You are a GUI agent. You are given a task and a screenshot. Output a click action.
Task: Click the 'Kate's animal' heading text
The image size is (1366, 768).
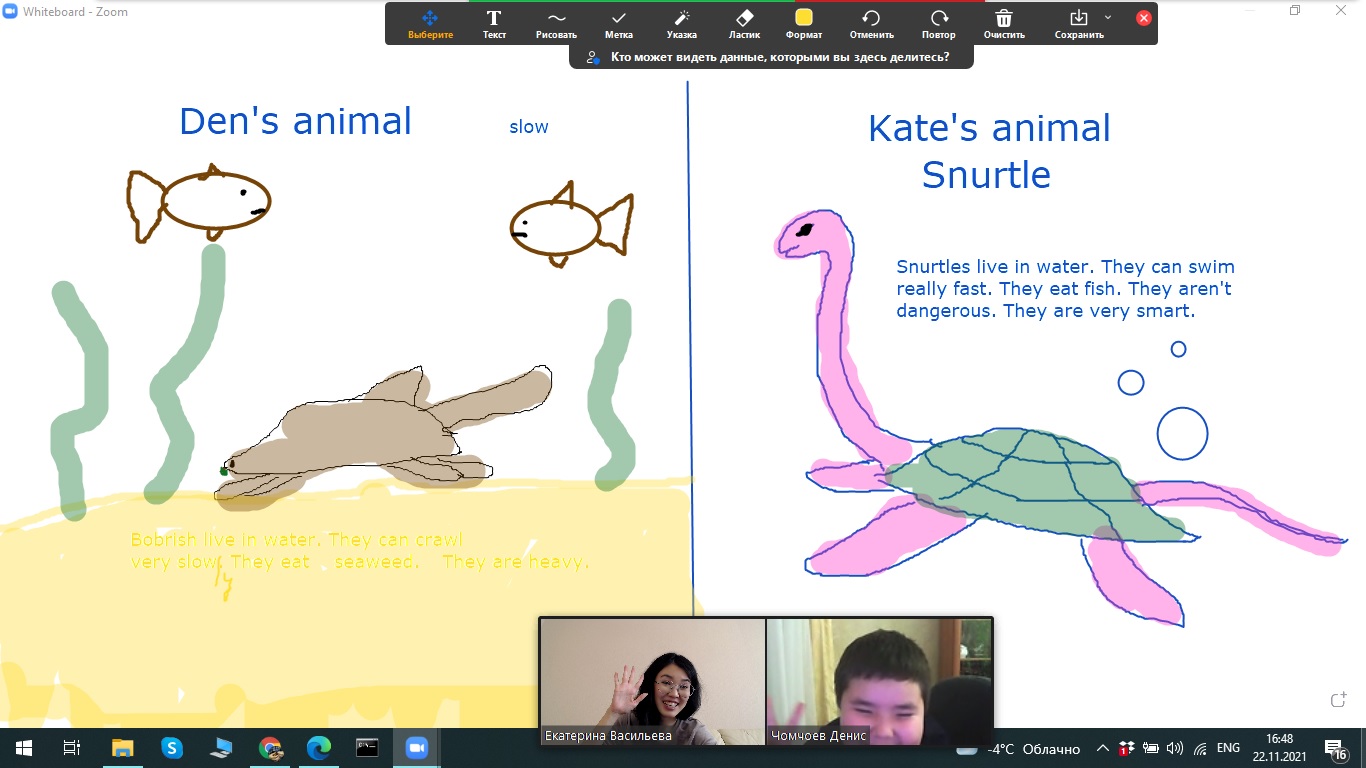(x=989, y=128)
